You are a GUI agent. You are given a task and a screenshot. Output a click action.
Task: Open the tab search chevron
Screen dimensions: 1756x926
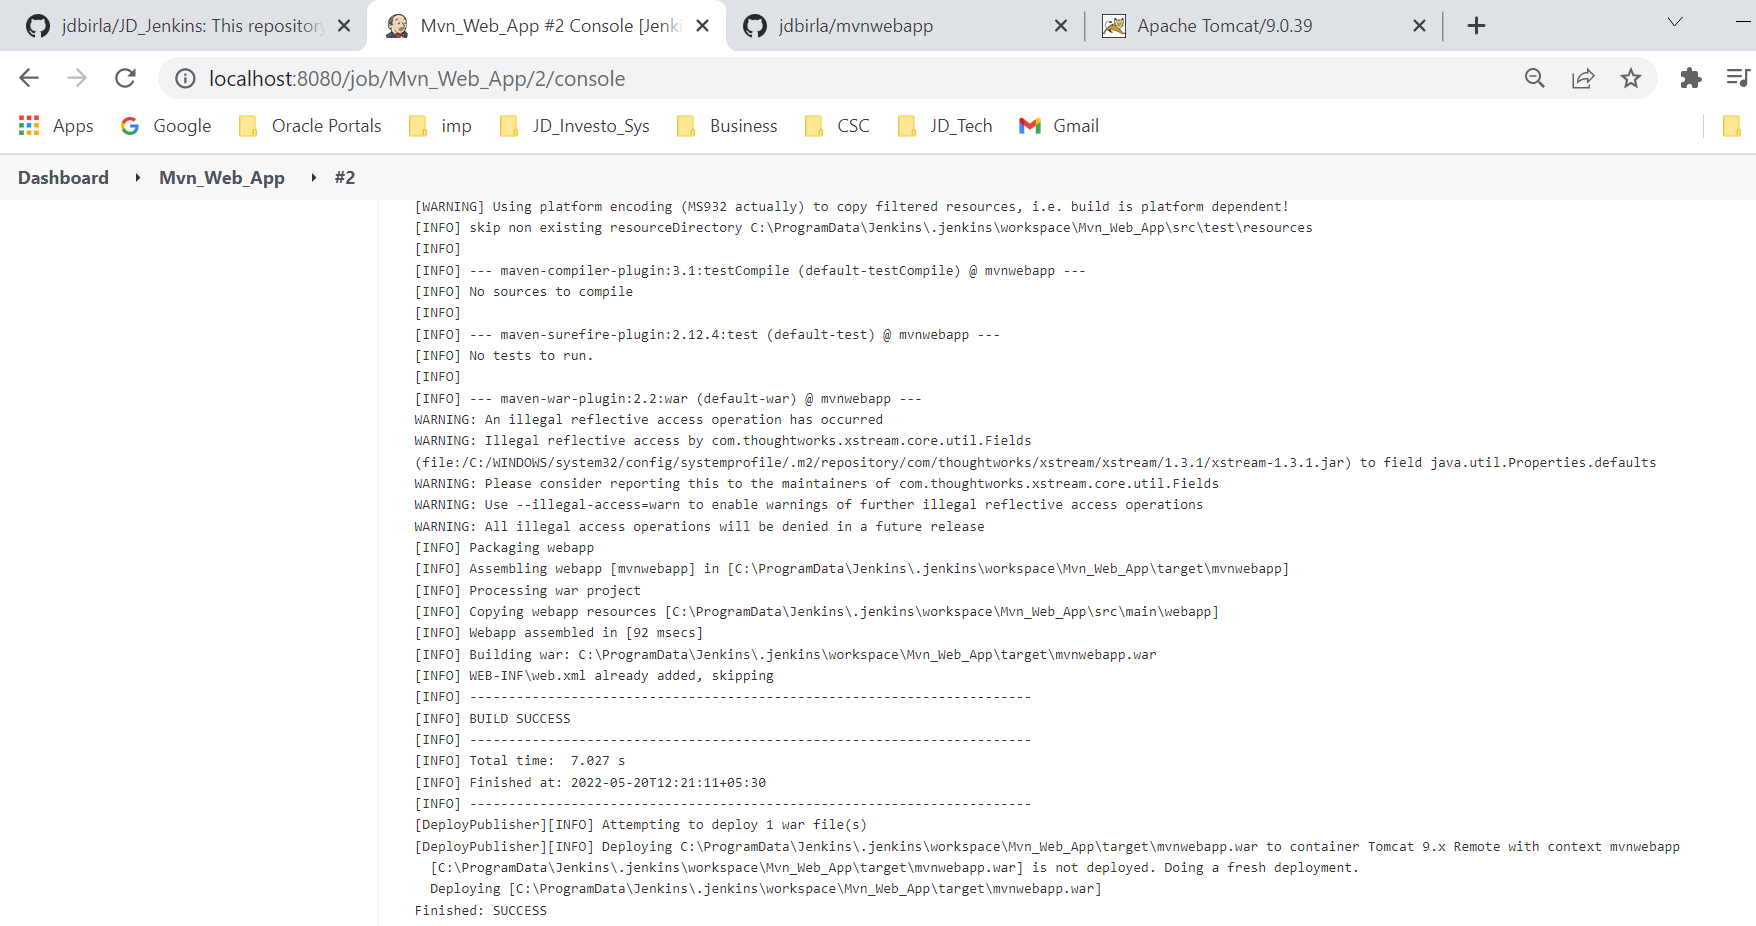[1675, 22]
